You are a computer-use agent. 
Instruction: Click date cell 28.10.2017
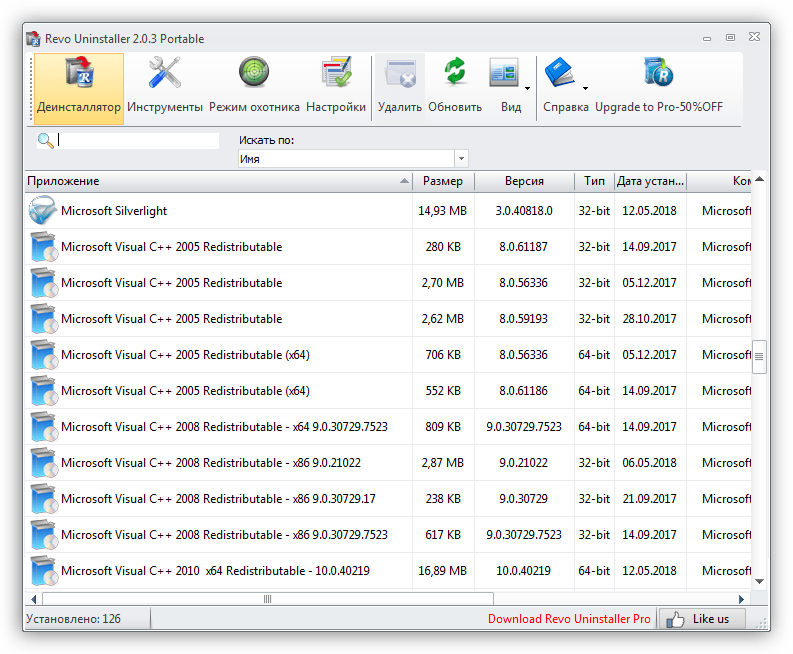pyautogui.click(x=649, y=319)
